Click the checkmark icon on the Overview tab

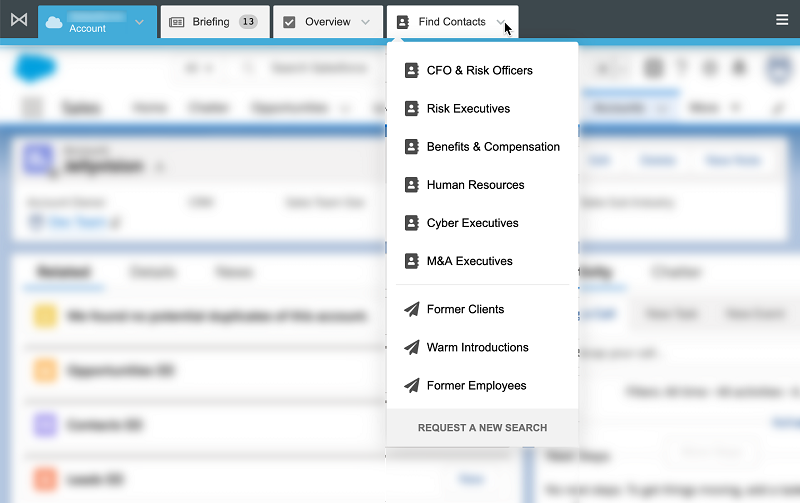pyautogui.click(x=289, y=22)
